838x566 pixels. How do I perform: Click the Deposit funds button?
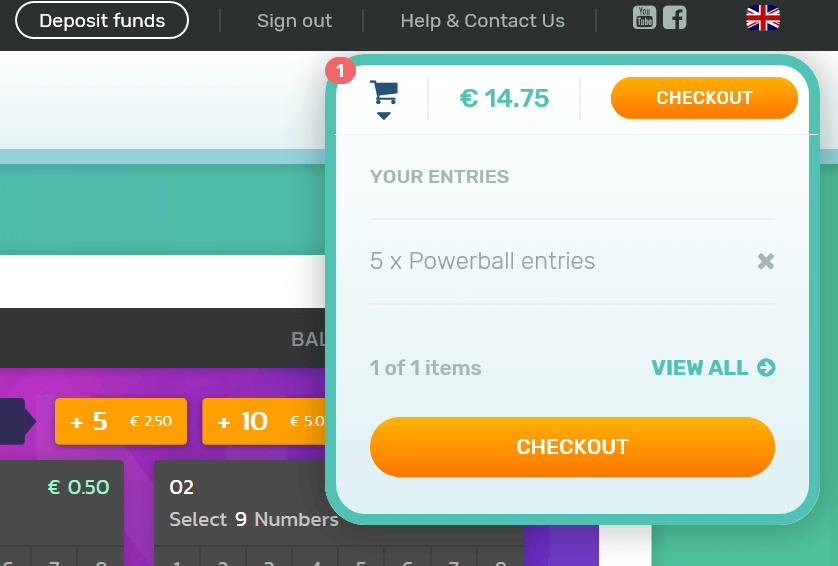[x=102, y=20]
